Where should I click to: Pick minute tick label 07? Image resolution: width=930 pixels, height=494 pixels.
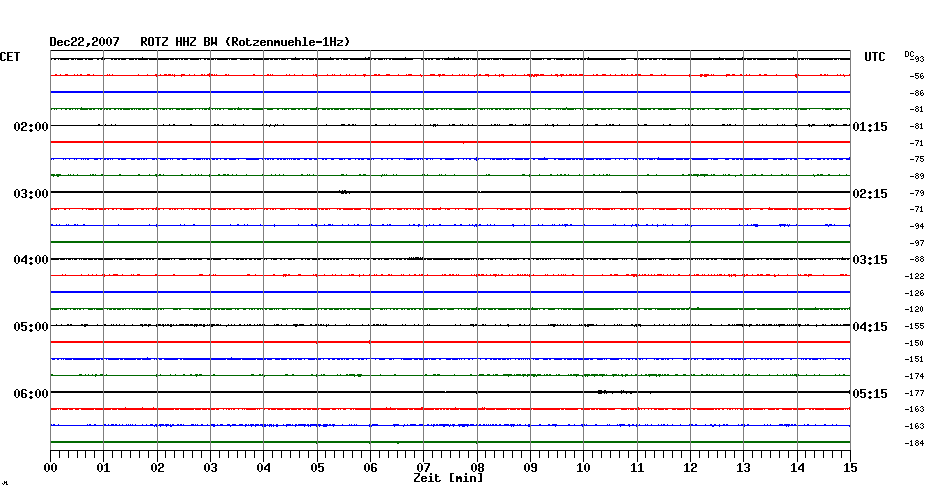423,468
